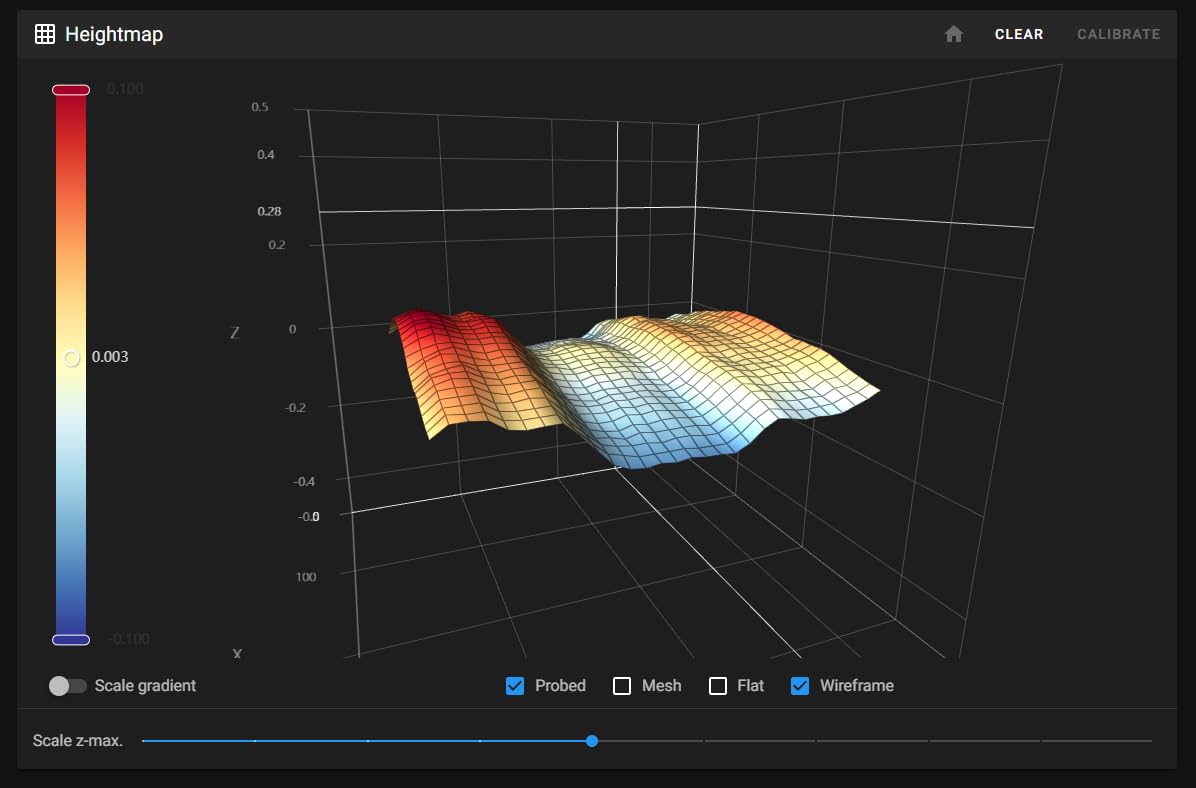Click the Scale z-max. label

pos(78,741)
